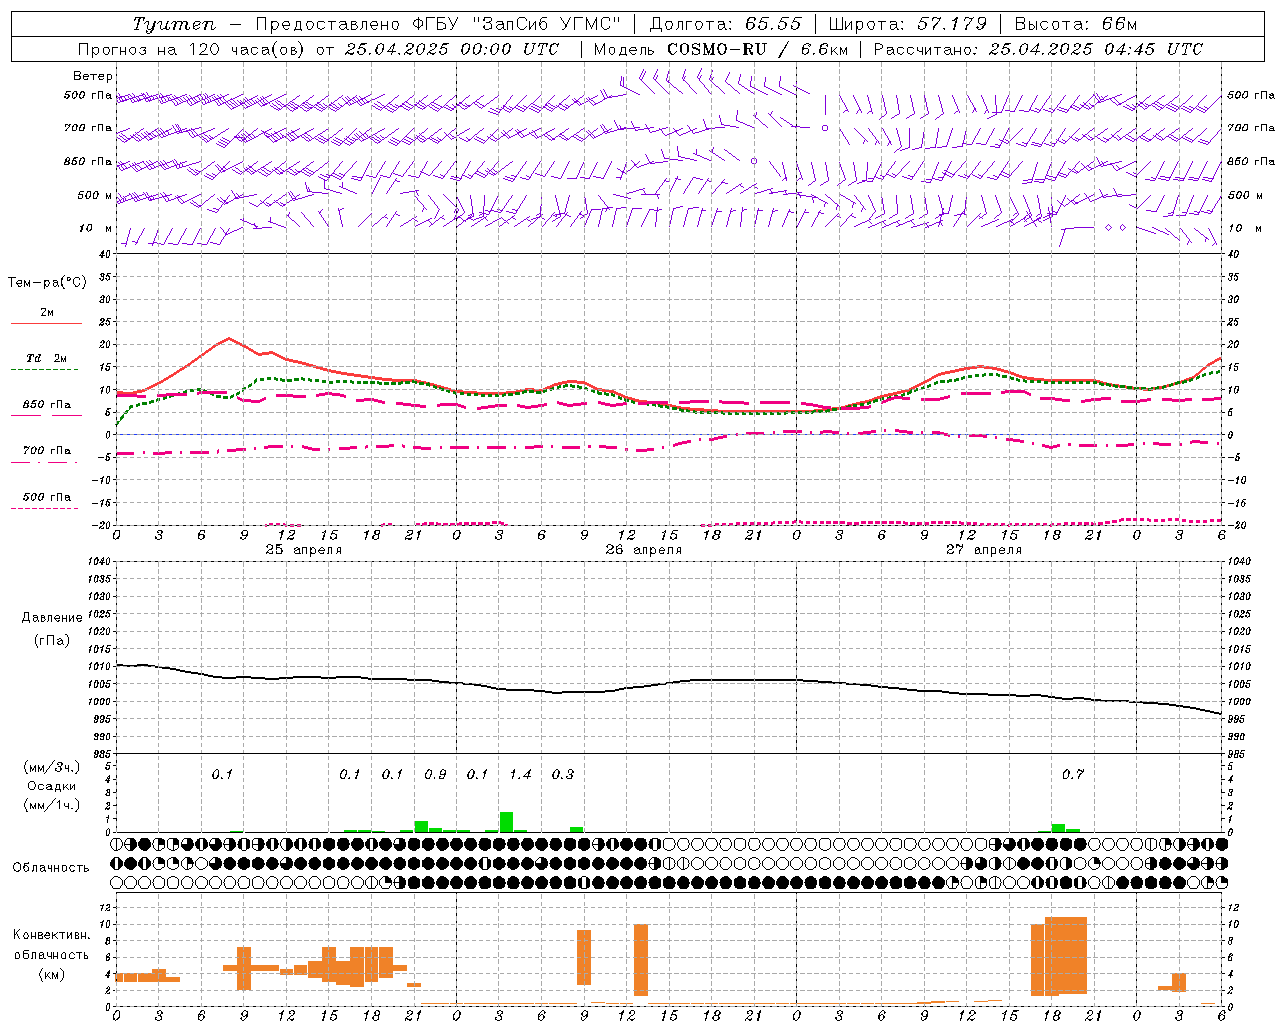Click the "Тем-ра(°C)" temperature panel label

point(47,283)
